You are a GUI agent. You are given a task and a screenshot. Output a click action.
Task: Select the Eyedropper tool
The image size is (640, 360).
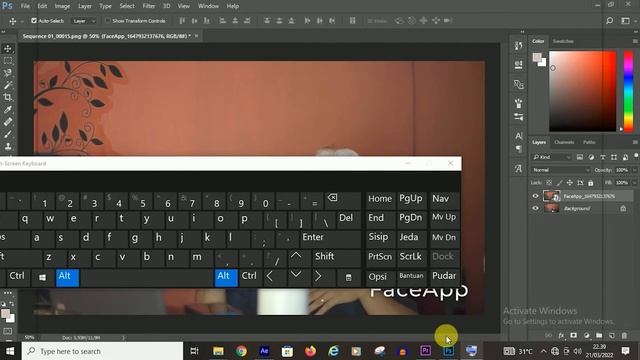(8, 109)
